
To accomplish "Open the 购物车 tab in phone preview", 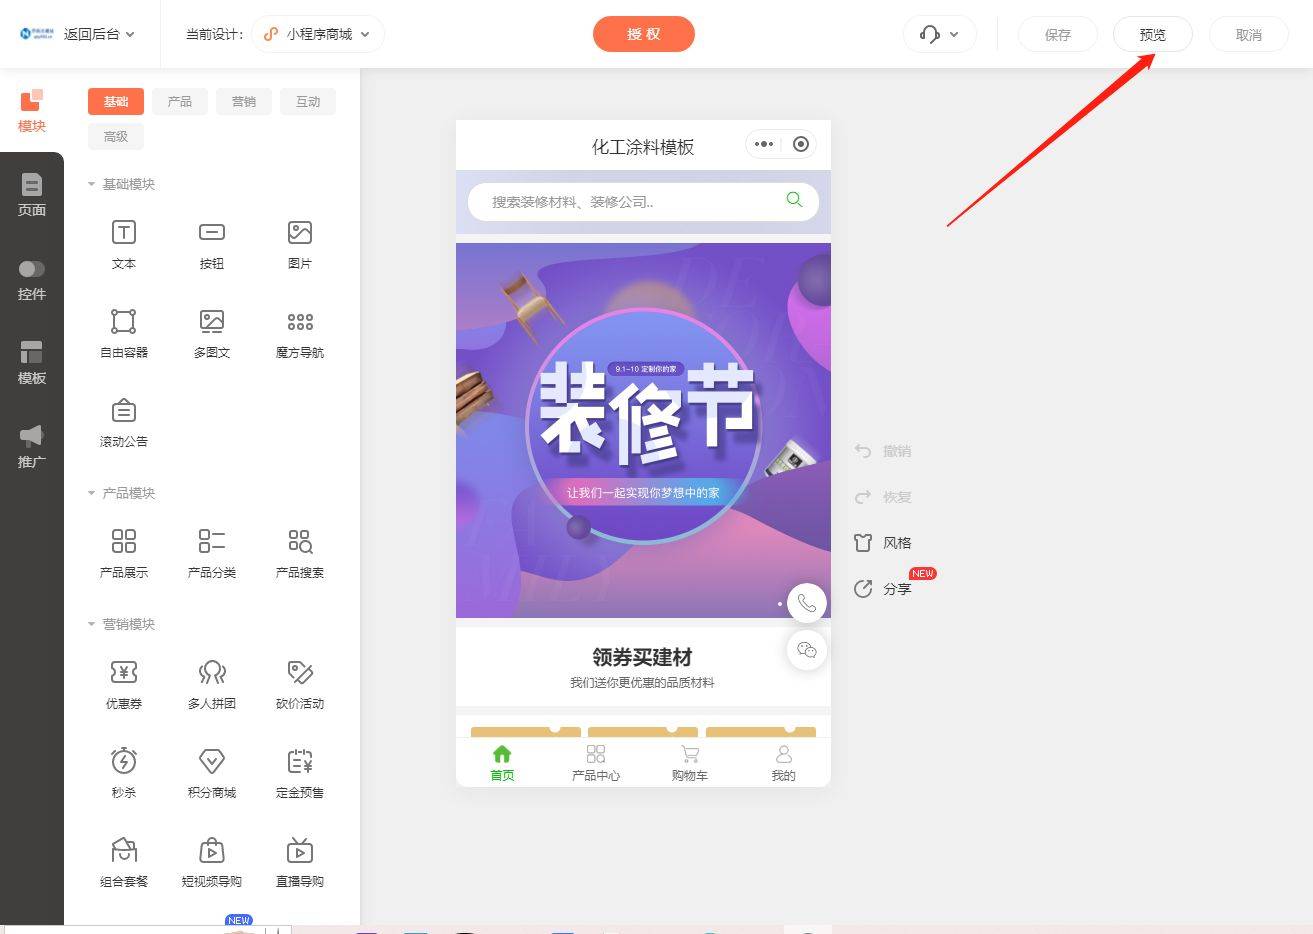I will (x=689, y=763).
